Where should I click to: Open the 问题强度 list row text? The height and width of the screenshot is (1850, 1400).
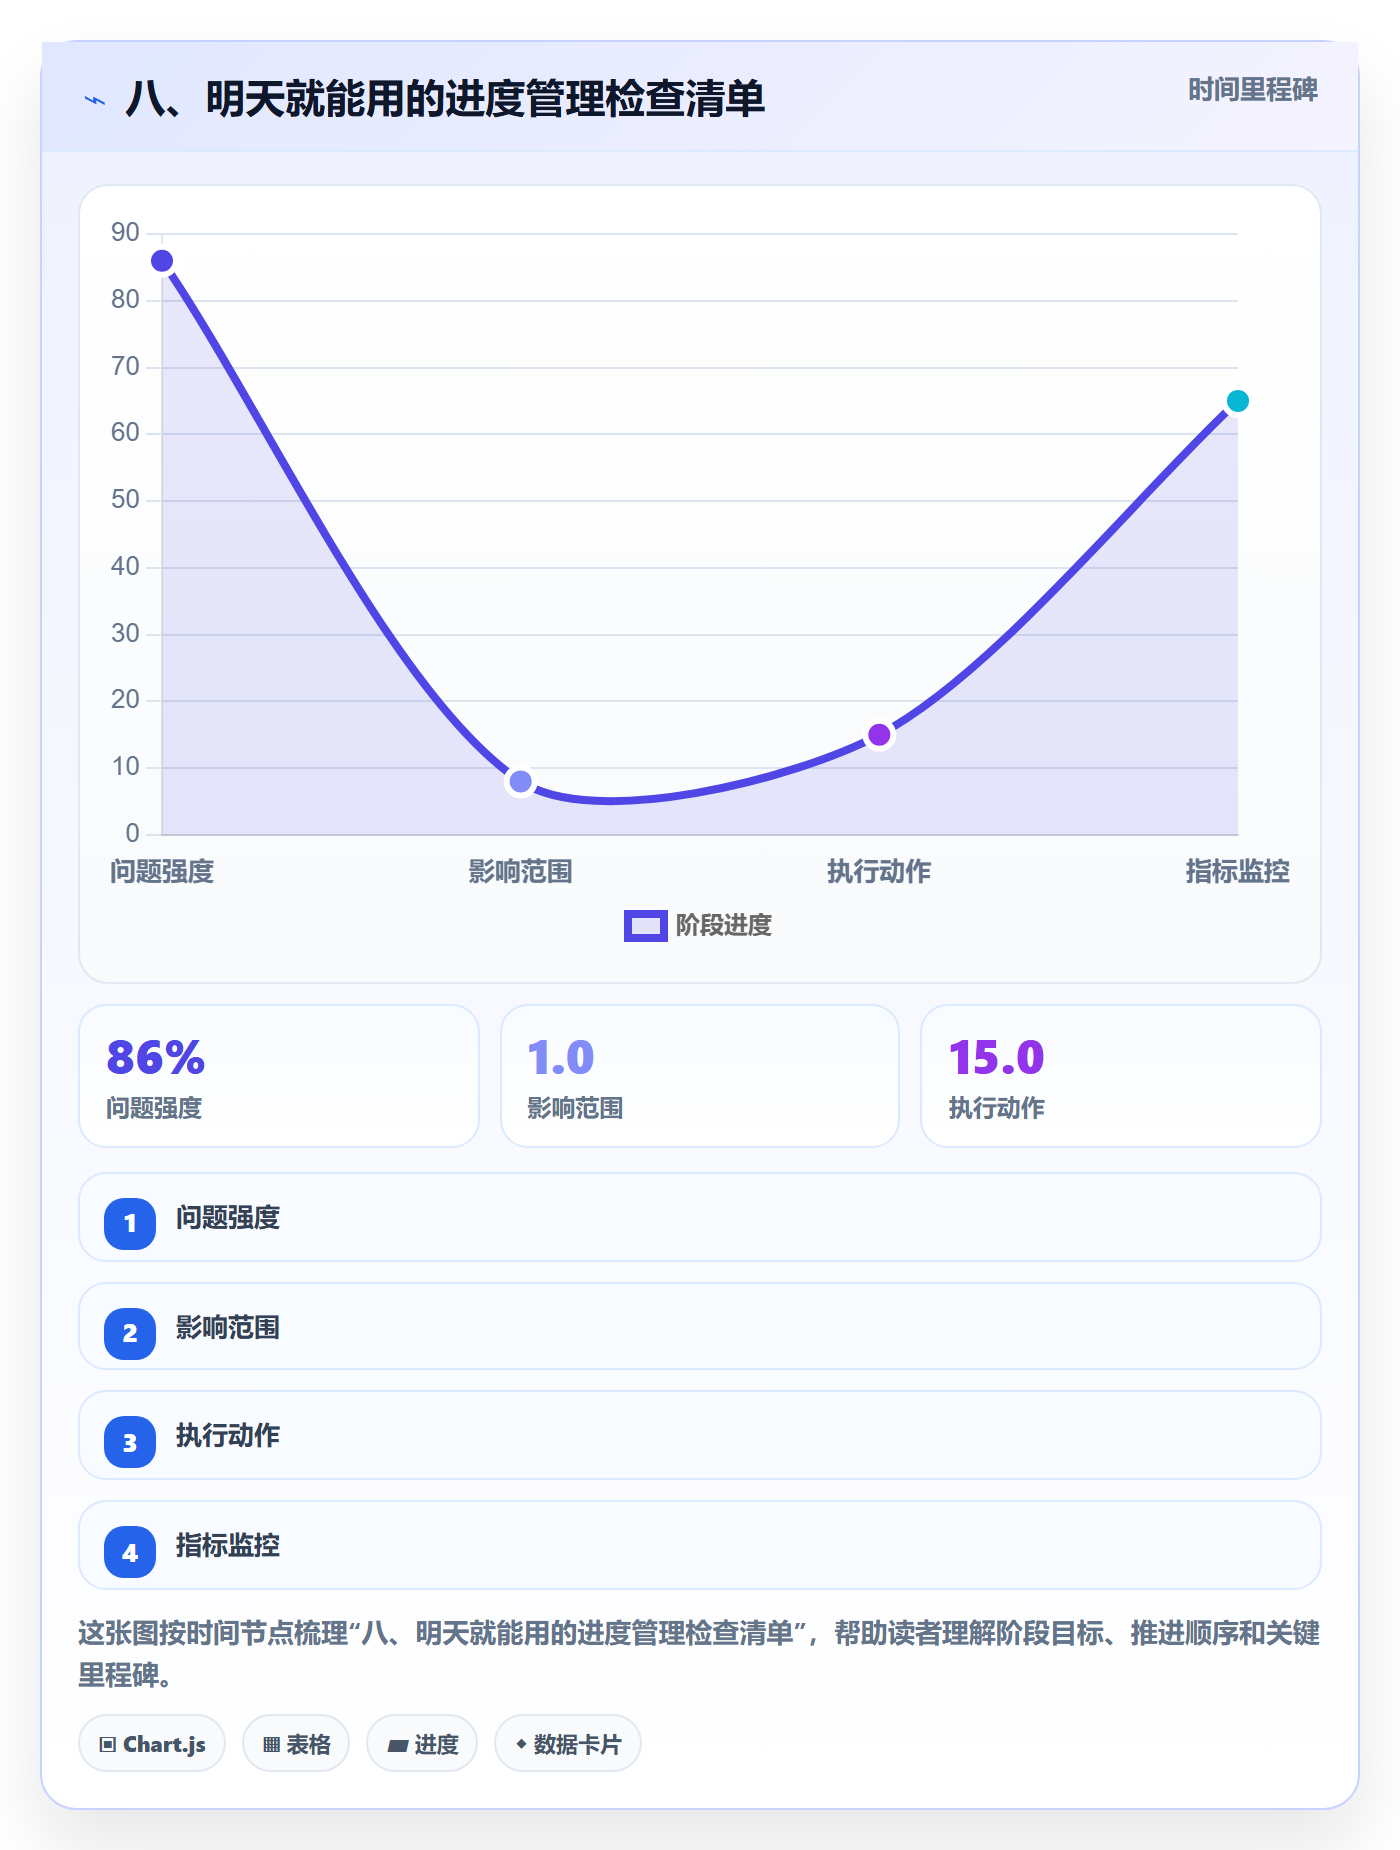coord(228,1218)
